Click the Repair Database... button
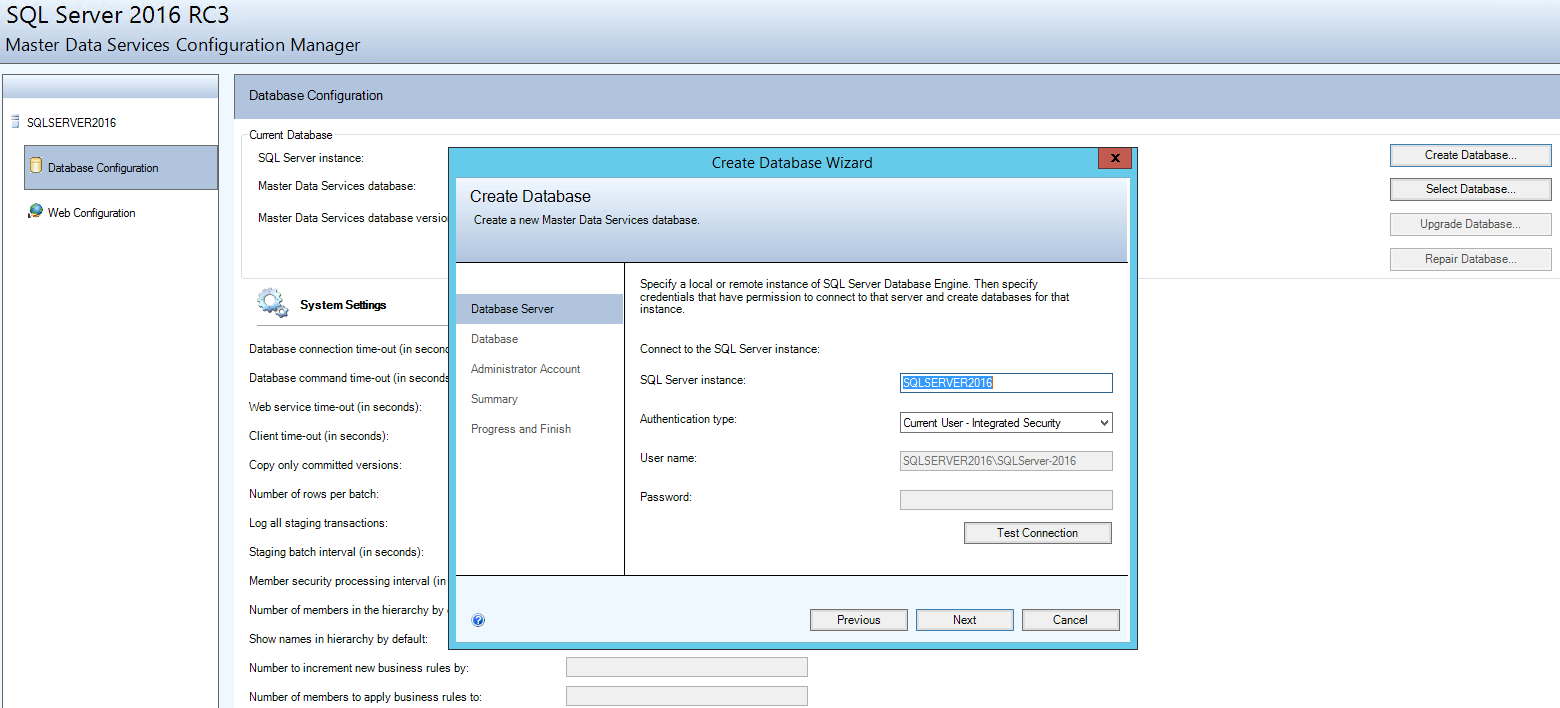The height and width of the screenshot is (708, 1560). 1471,259
